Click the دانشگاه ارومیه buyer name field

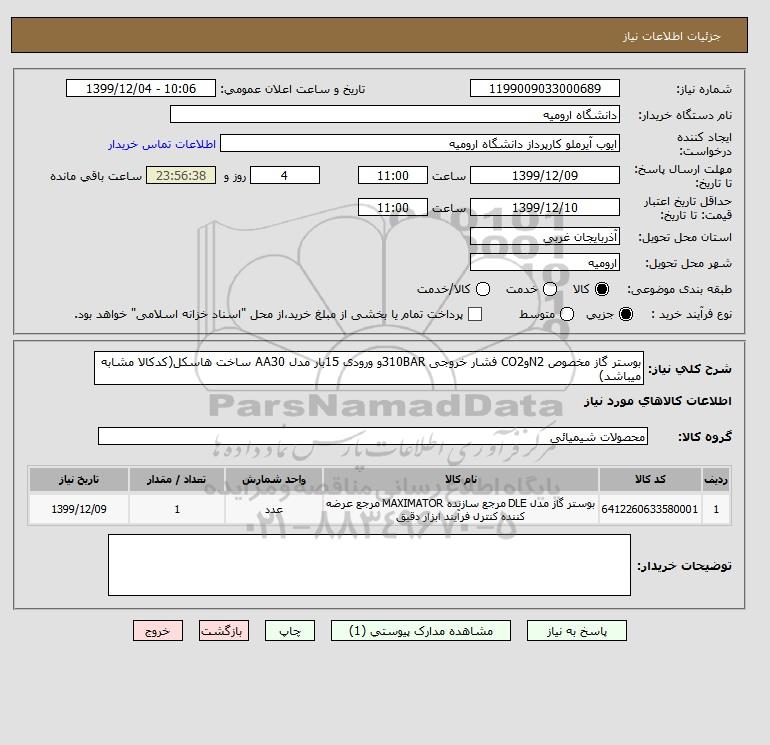pos(395,114)
